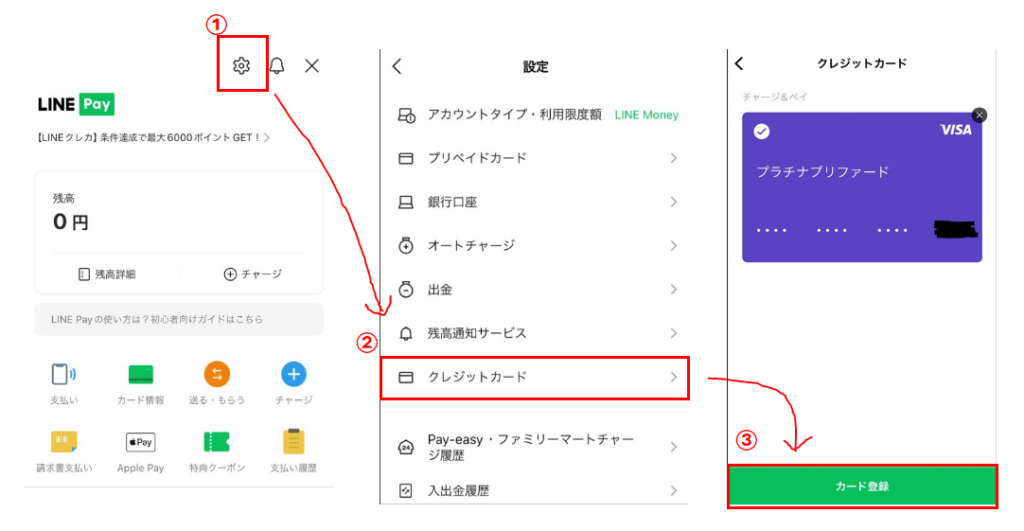Open 残高通知サービス settings item

click(x=535, y=333)
